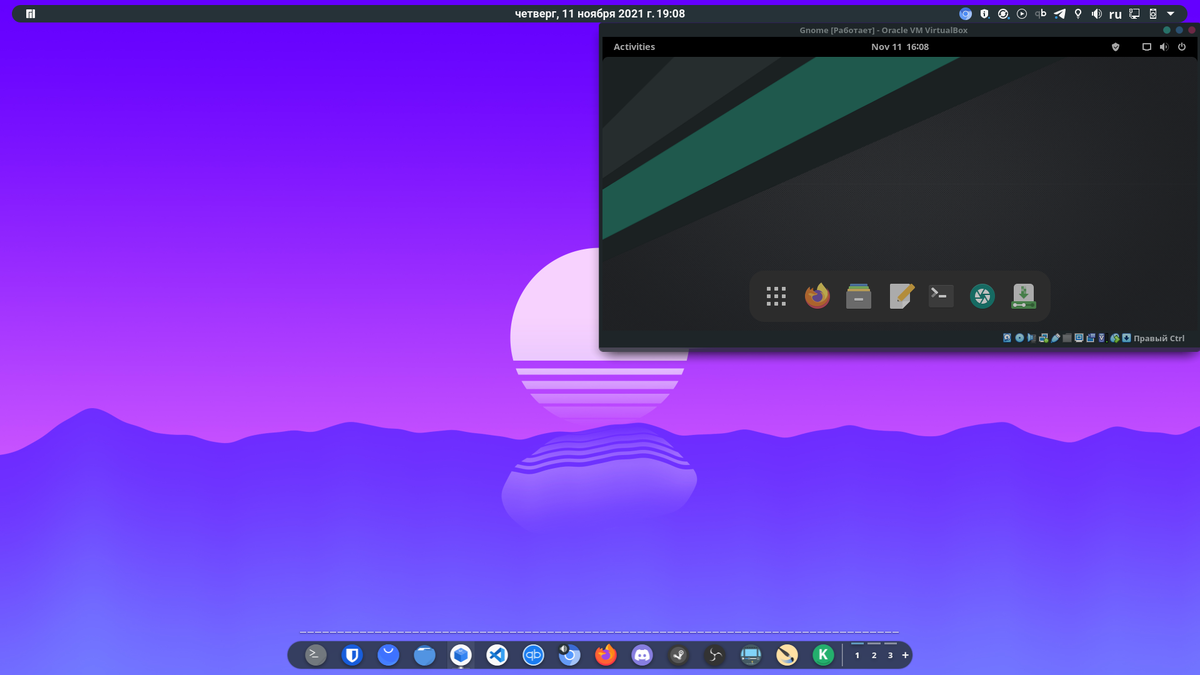Image resolution: width=1200 pixels, height=675 pixels.
Task: Click the VirtualBox window title bar text
Action: (883, 30)
